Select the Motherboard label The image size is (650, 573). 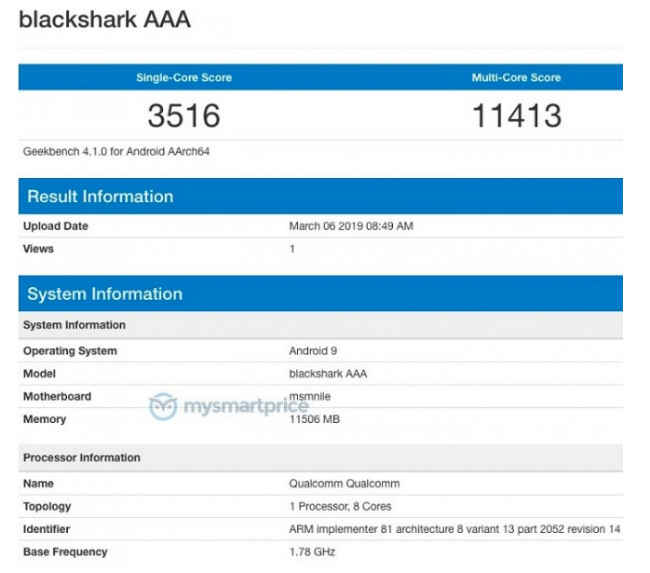(x=57, y=396)
